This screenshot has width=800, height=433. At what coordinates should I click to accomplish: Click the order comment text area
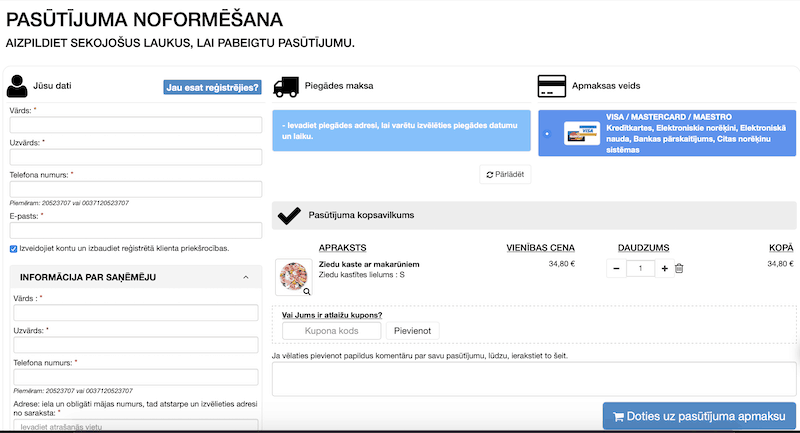(534, 378)
